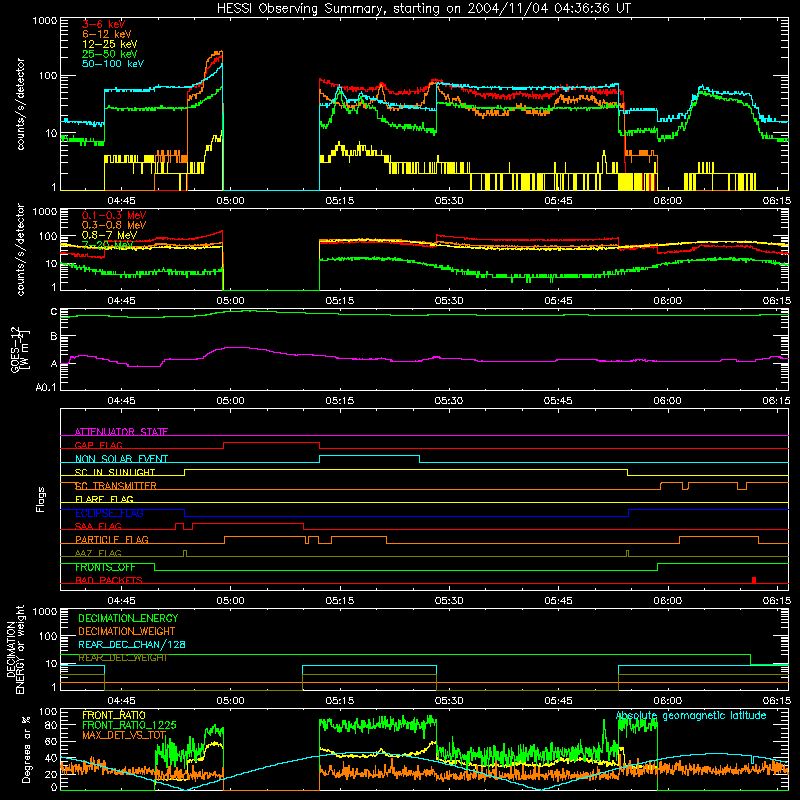Screen dimensions: 800x800
Task: Select the 25-50 keV legend label
Action: tap(110, 54)
